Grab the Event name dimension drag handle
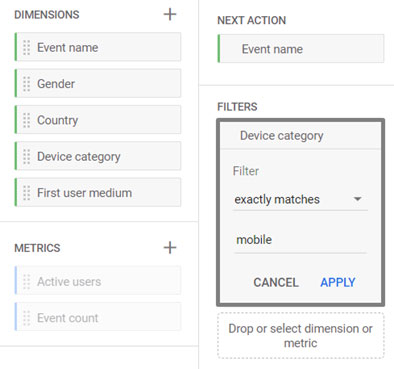The width and height of the screenshot is (394, 369). click(x=26, y=47)
